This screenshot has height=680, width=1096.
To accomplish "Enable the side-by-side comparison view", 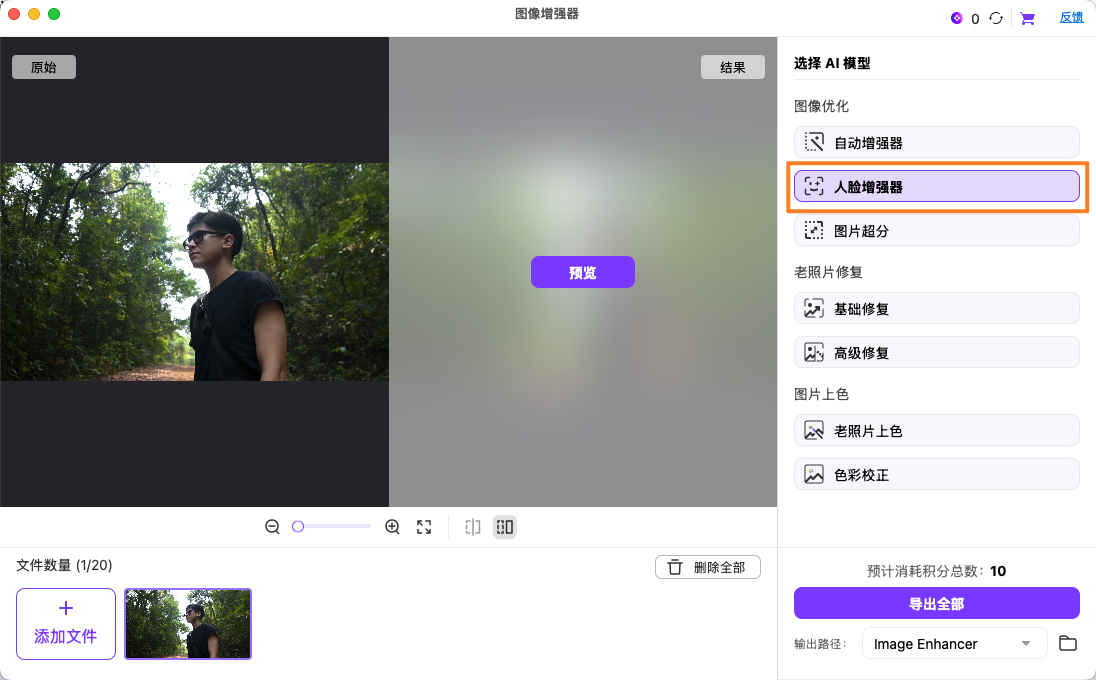I will coord(504,526).
